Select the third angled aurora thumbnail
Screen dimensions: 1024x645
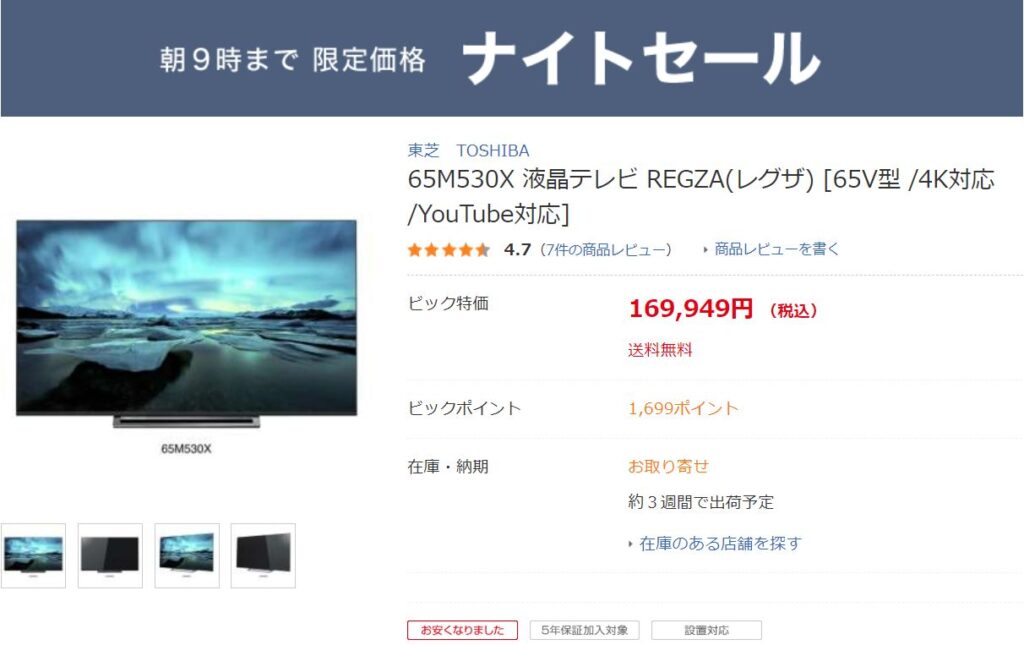pos(187,556)
